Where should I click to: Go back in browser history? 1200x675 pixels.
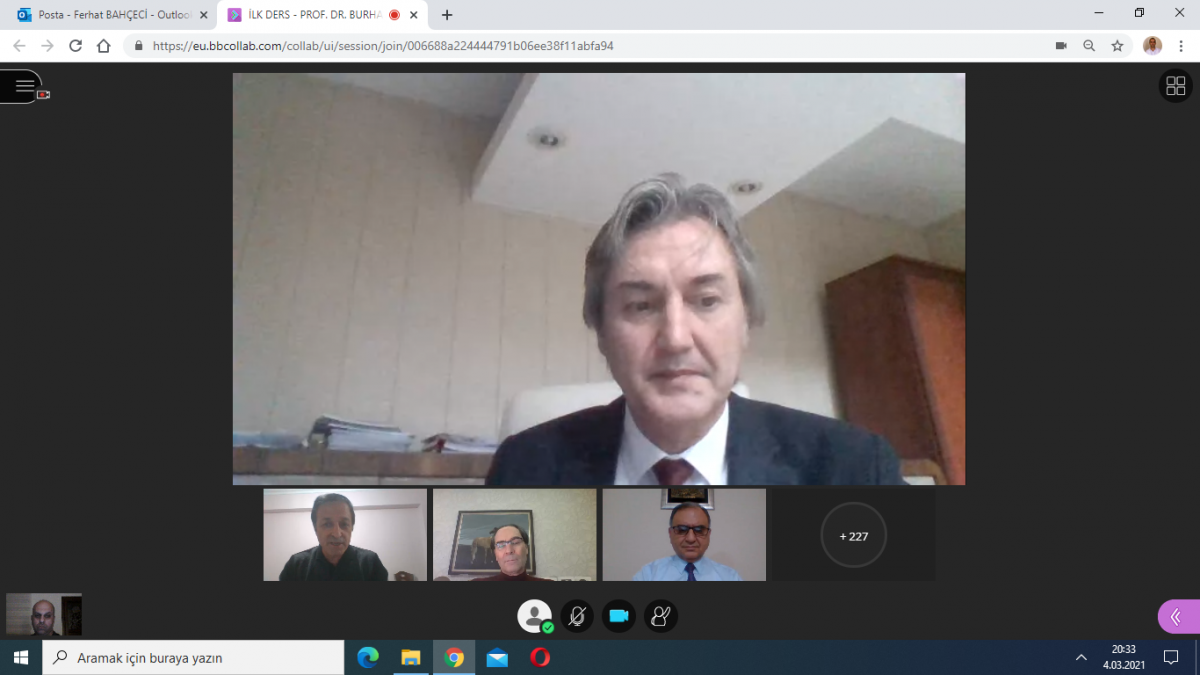pyautogui.click(x=19, y=46)
